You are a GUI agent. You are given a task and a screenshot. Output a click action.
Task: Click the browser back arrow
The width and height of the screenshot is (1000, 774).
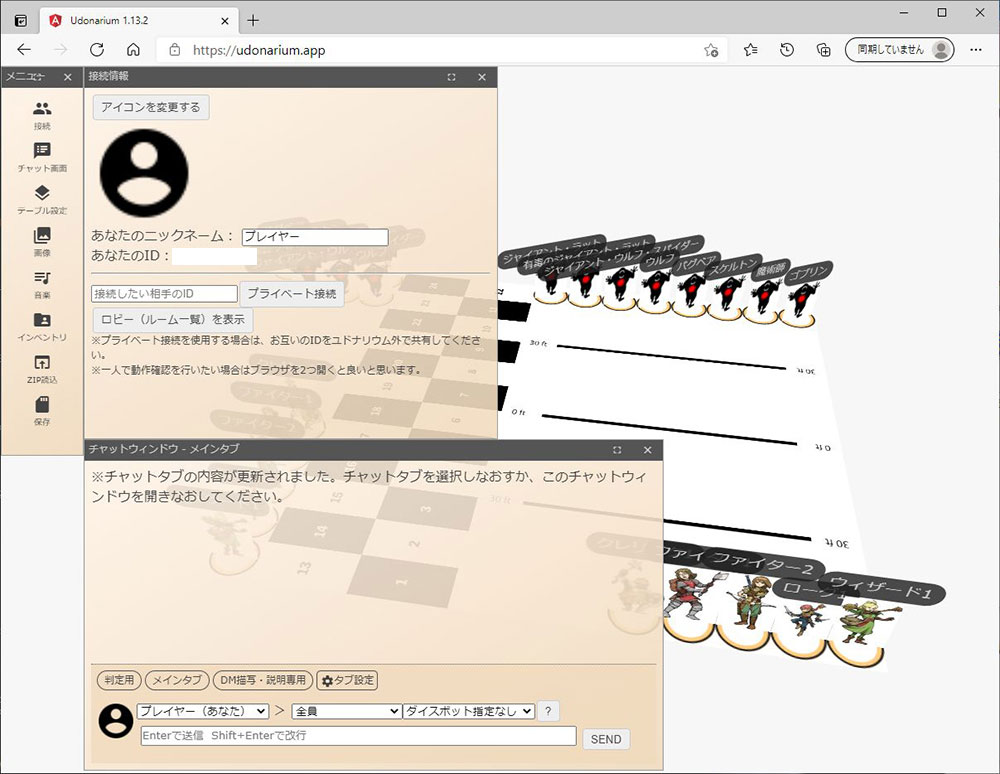coord(24,50)
